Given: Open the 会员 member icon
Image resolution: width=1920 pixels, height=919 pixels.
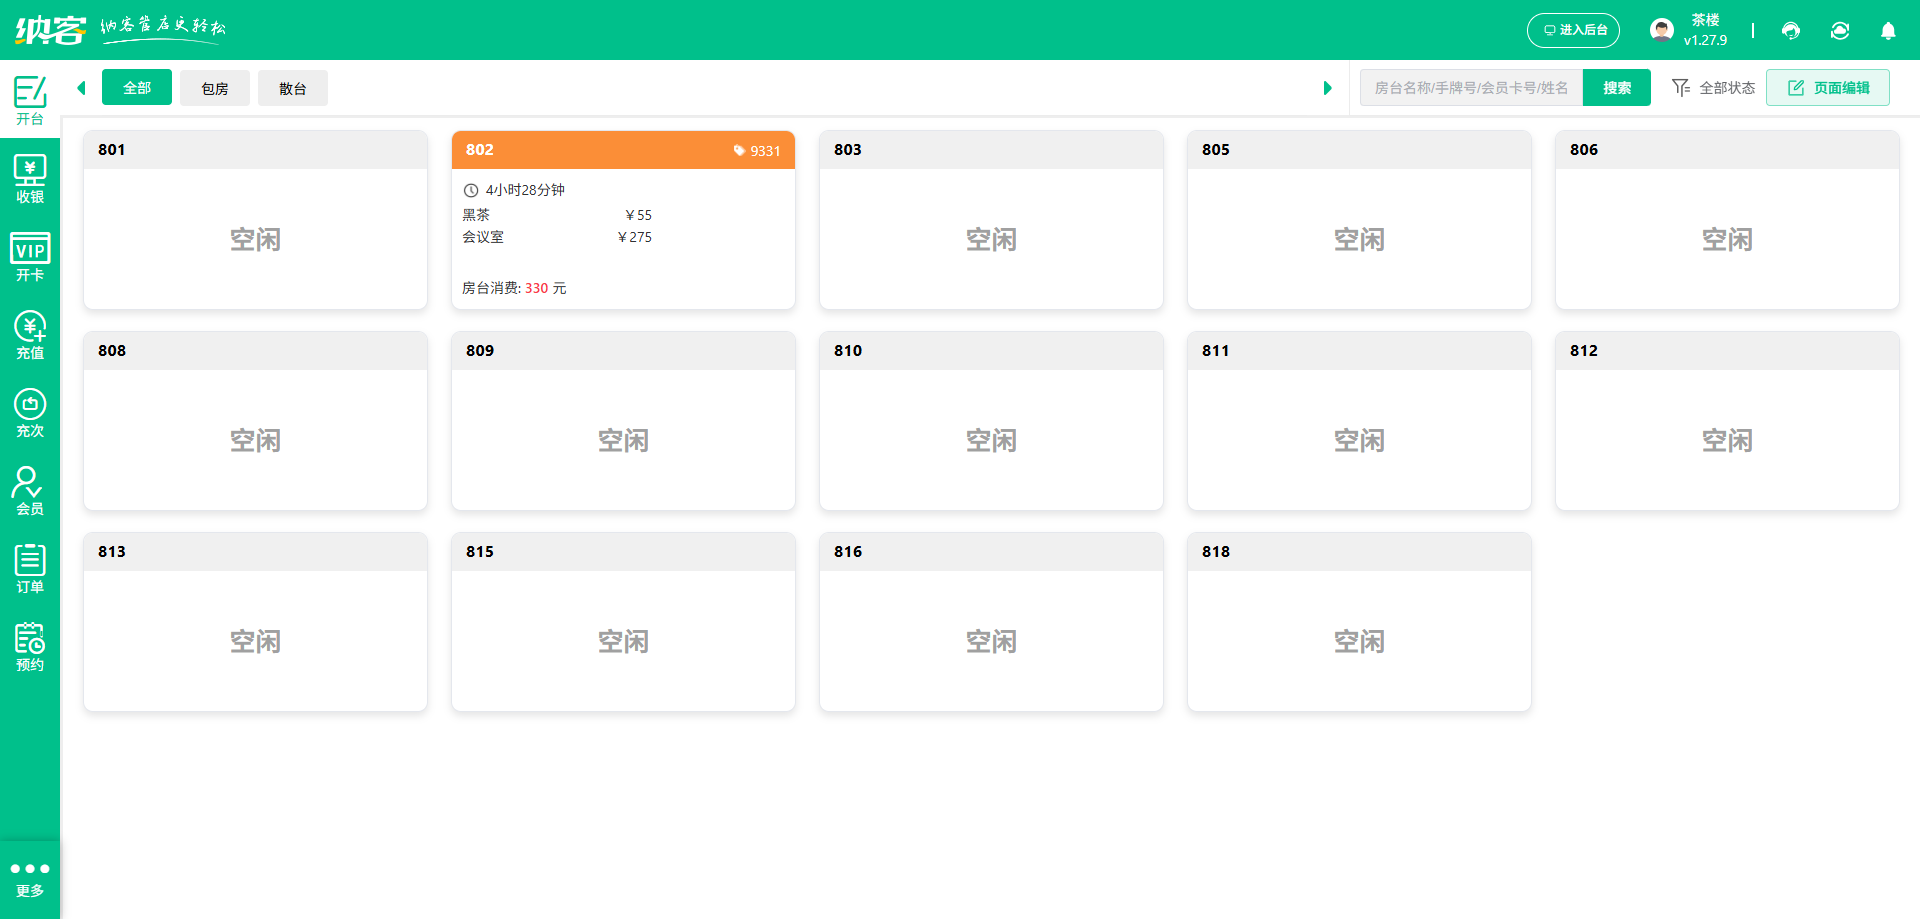Looking at the screenshot, I should (30, 491).
